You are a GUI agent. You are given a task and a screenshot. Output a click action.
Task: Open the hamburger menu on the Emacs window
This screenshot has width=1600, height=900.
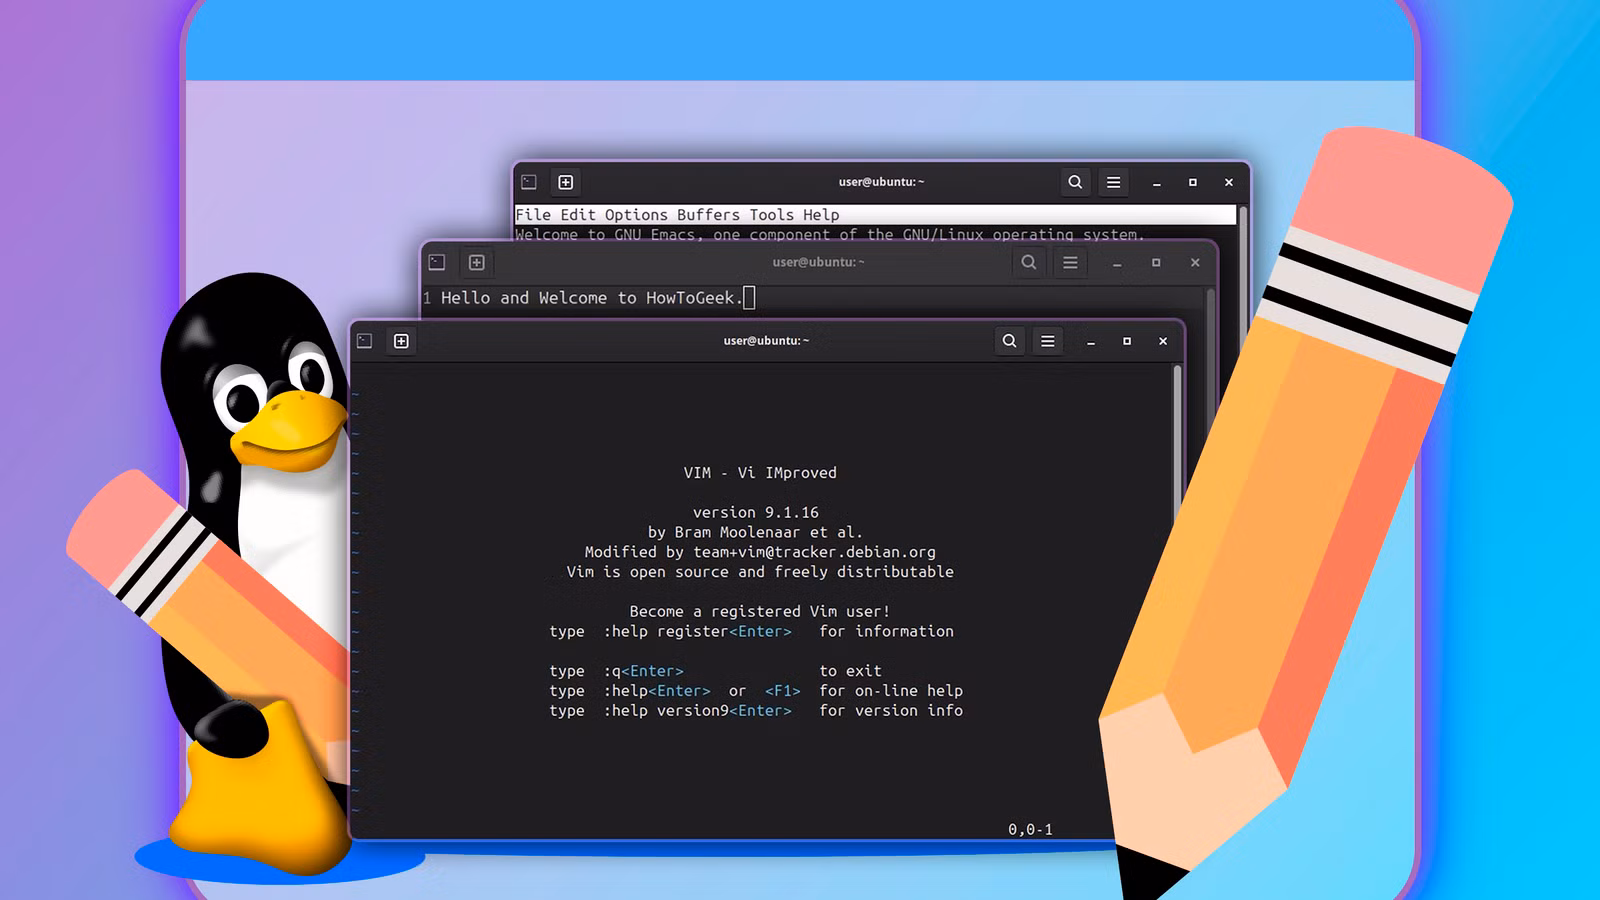(x=1113, y=182)
